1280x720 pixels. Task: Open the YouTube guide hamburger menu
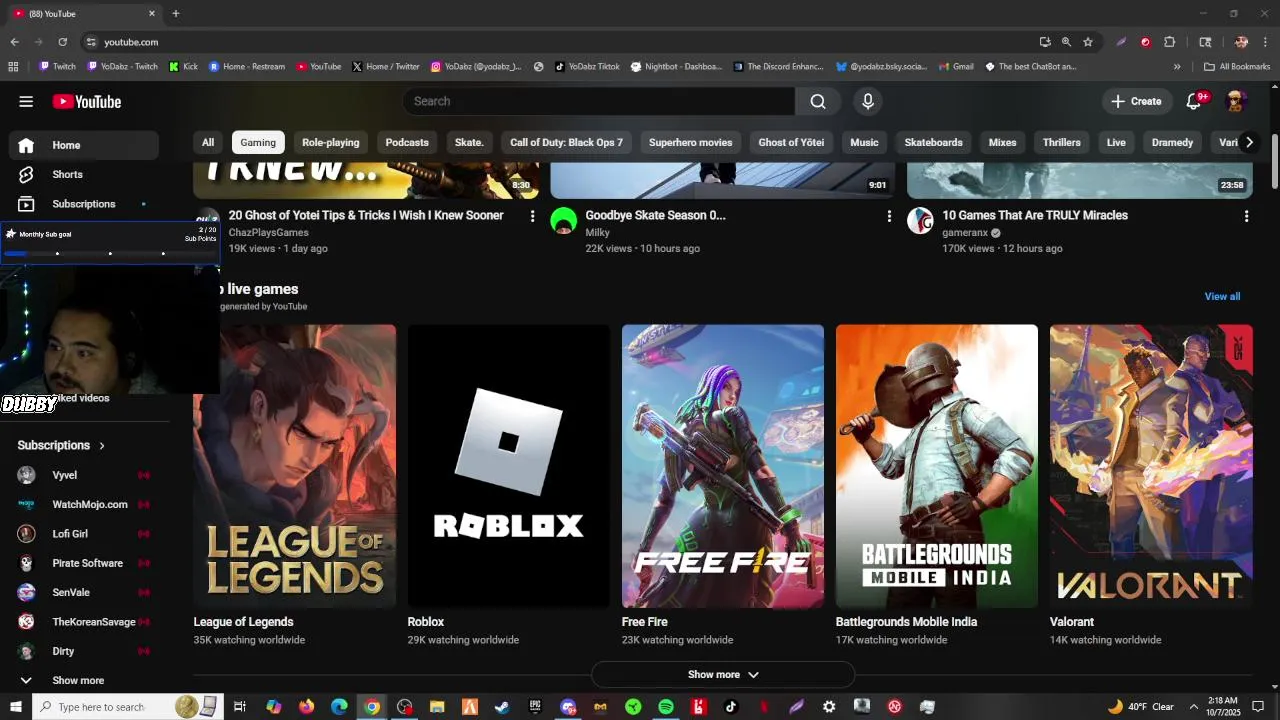click(x=26, y=101)
